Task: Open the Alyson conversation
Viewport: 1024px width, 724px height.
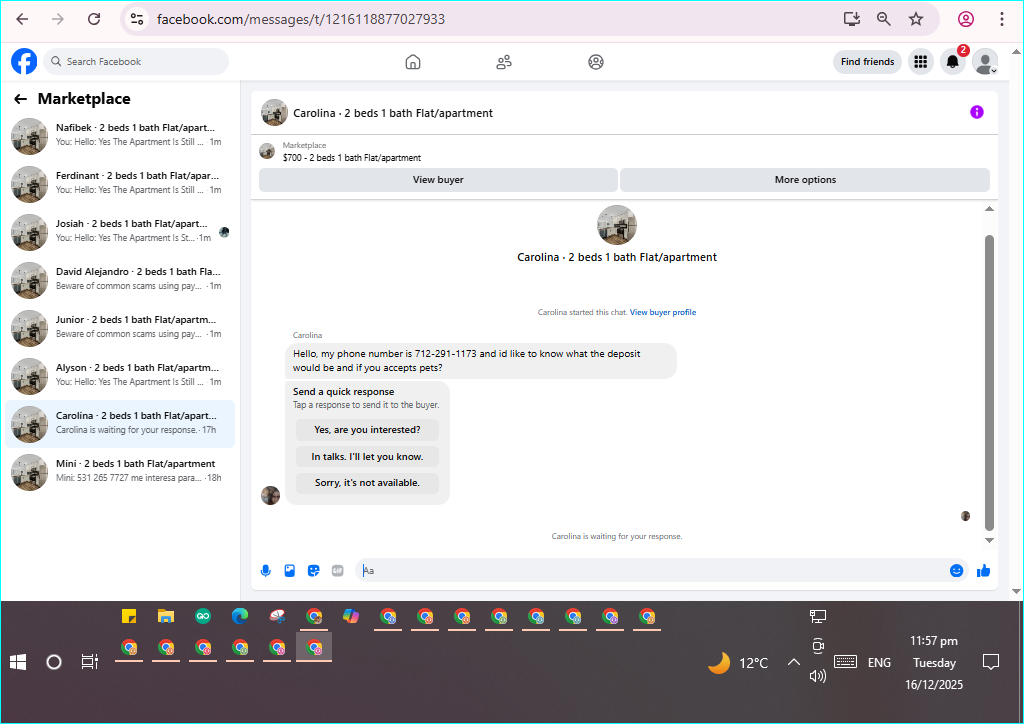Action: [x=120, y=375]
